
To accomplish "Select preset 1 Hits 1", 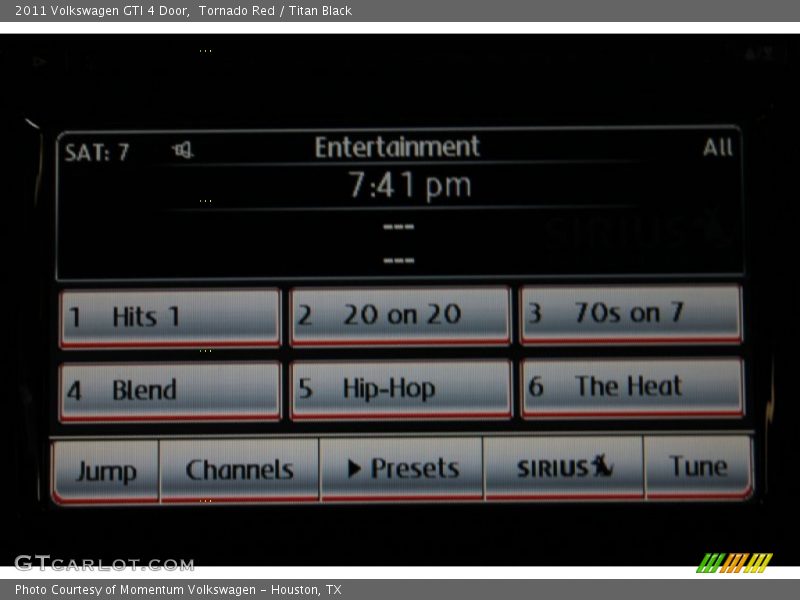I will click(x=170, y=318).
